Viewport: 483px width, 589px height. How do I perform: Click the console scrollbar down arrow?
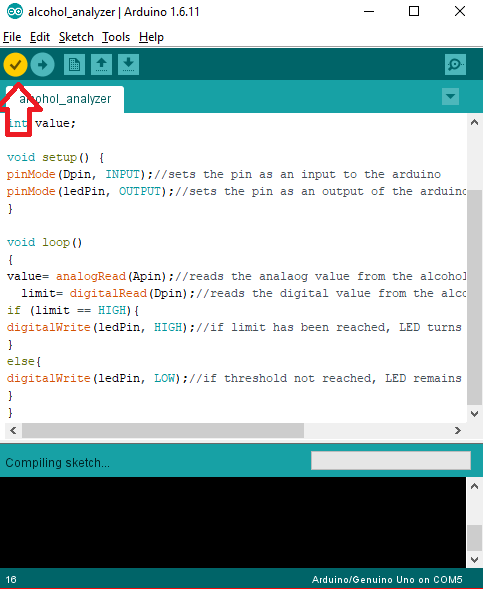(x=474, y=560)
